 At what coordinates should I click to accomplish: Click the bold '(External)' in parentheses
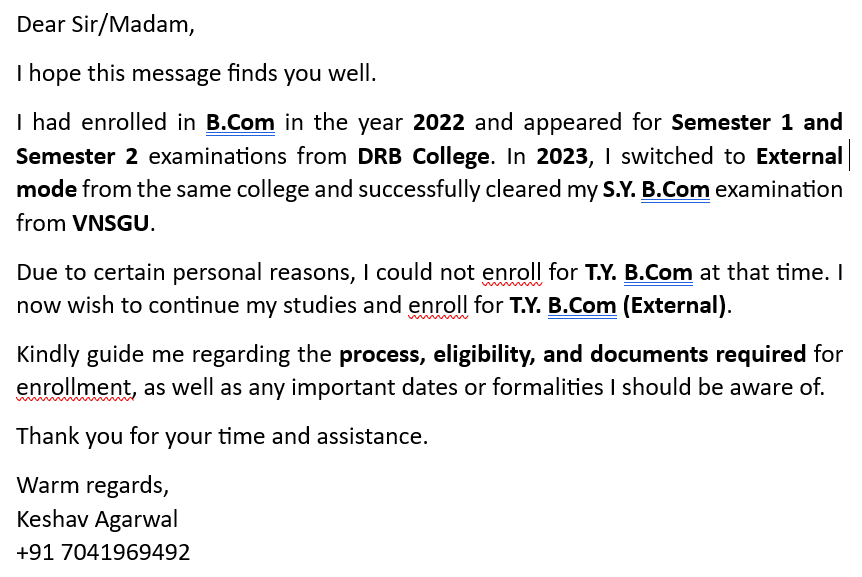(x=675, y=305)
